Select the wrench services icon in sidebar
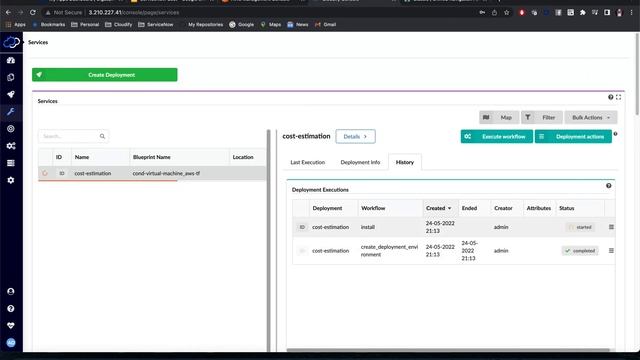Screen dimensions: 640x360 tap(11, 111)
